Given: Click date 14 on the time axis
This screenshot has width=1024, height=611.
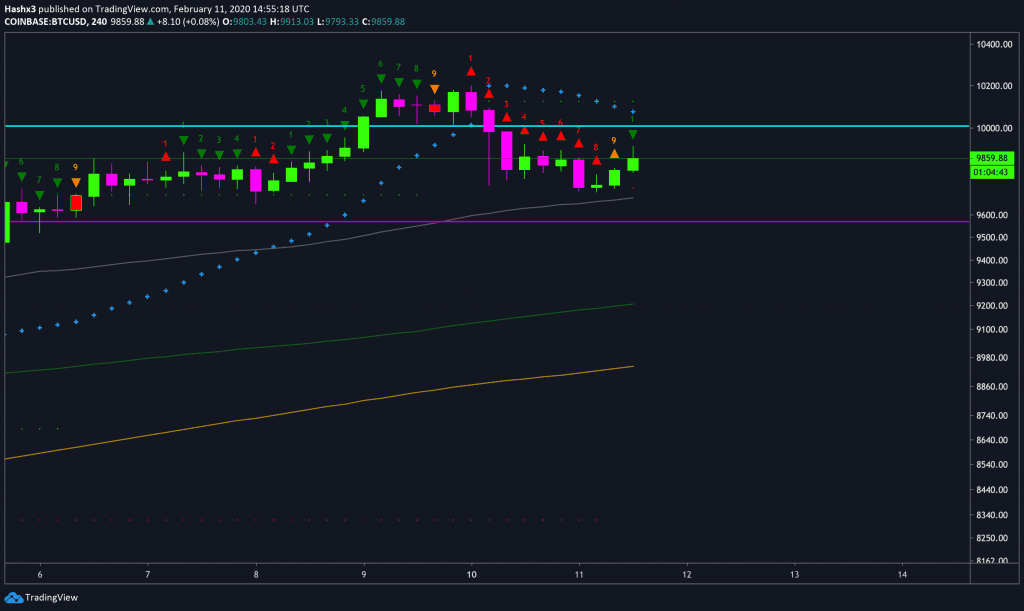Looking at the screenshot, I should click(903, 574).
